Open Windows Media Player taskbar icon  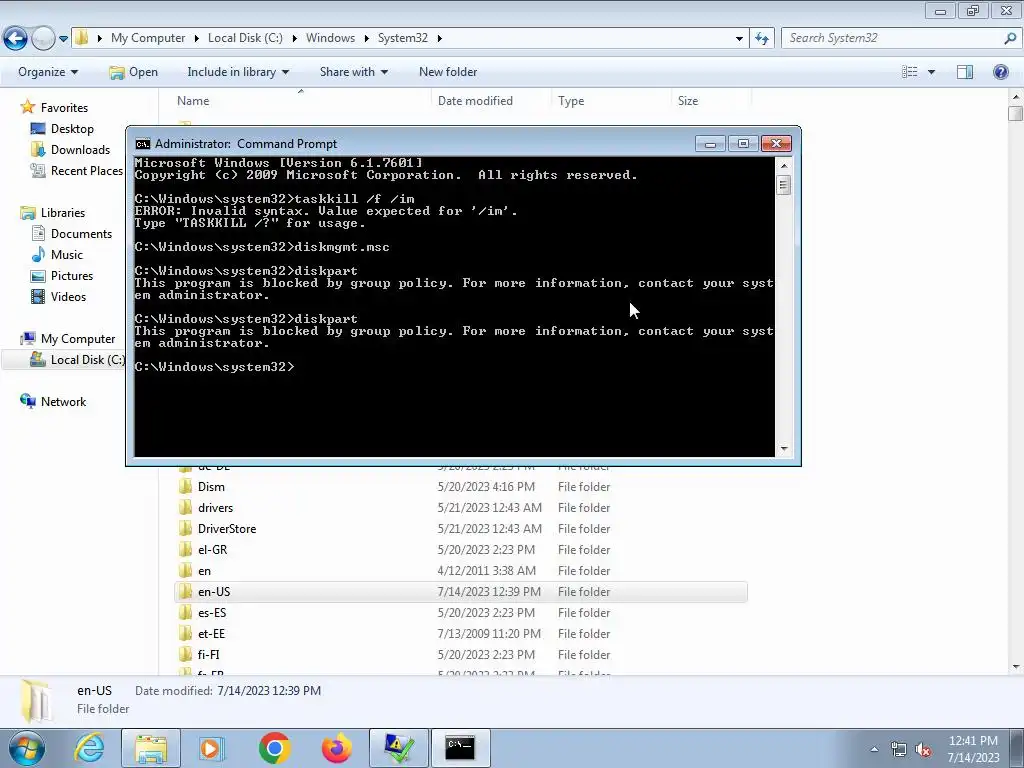[212, 748]
